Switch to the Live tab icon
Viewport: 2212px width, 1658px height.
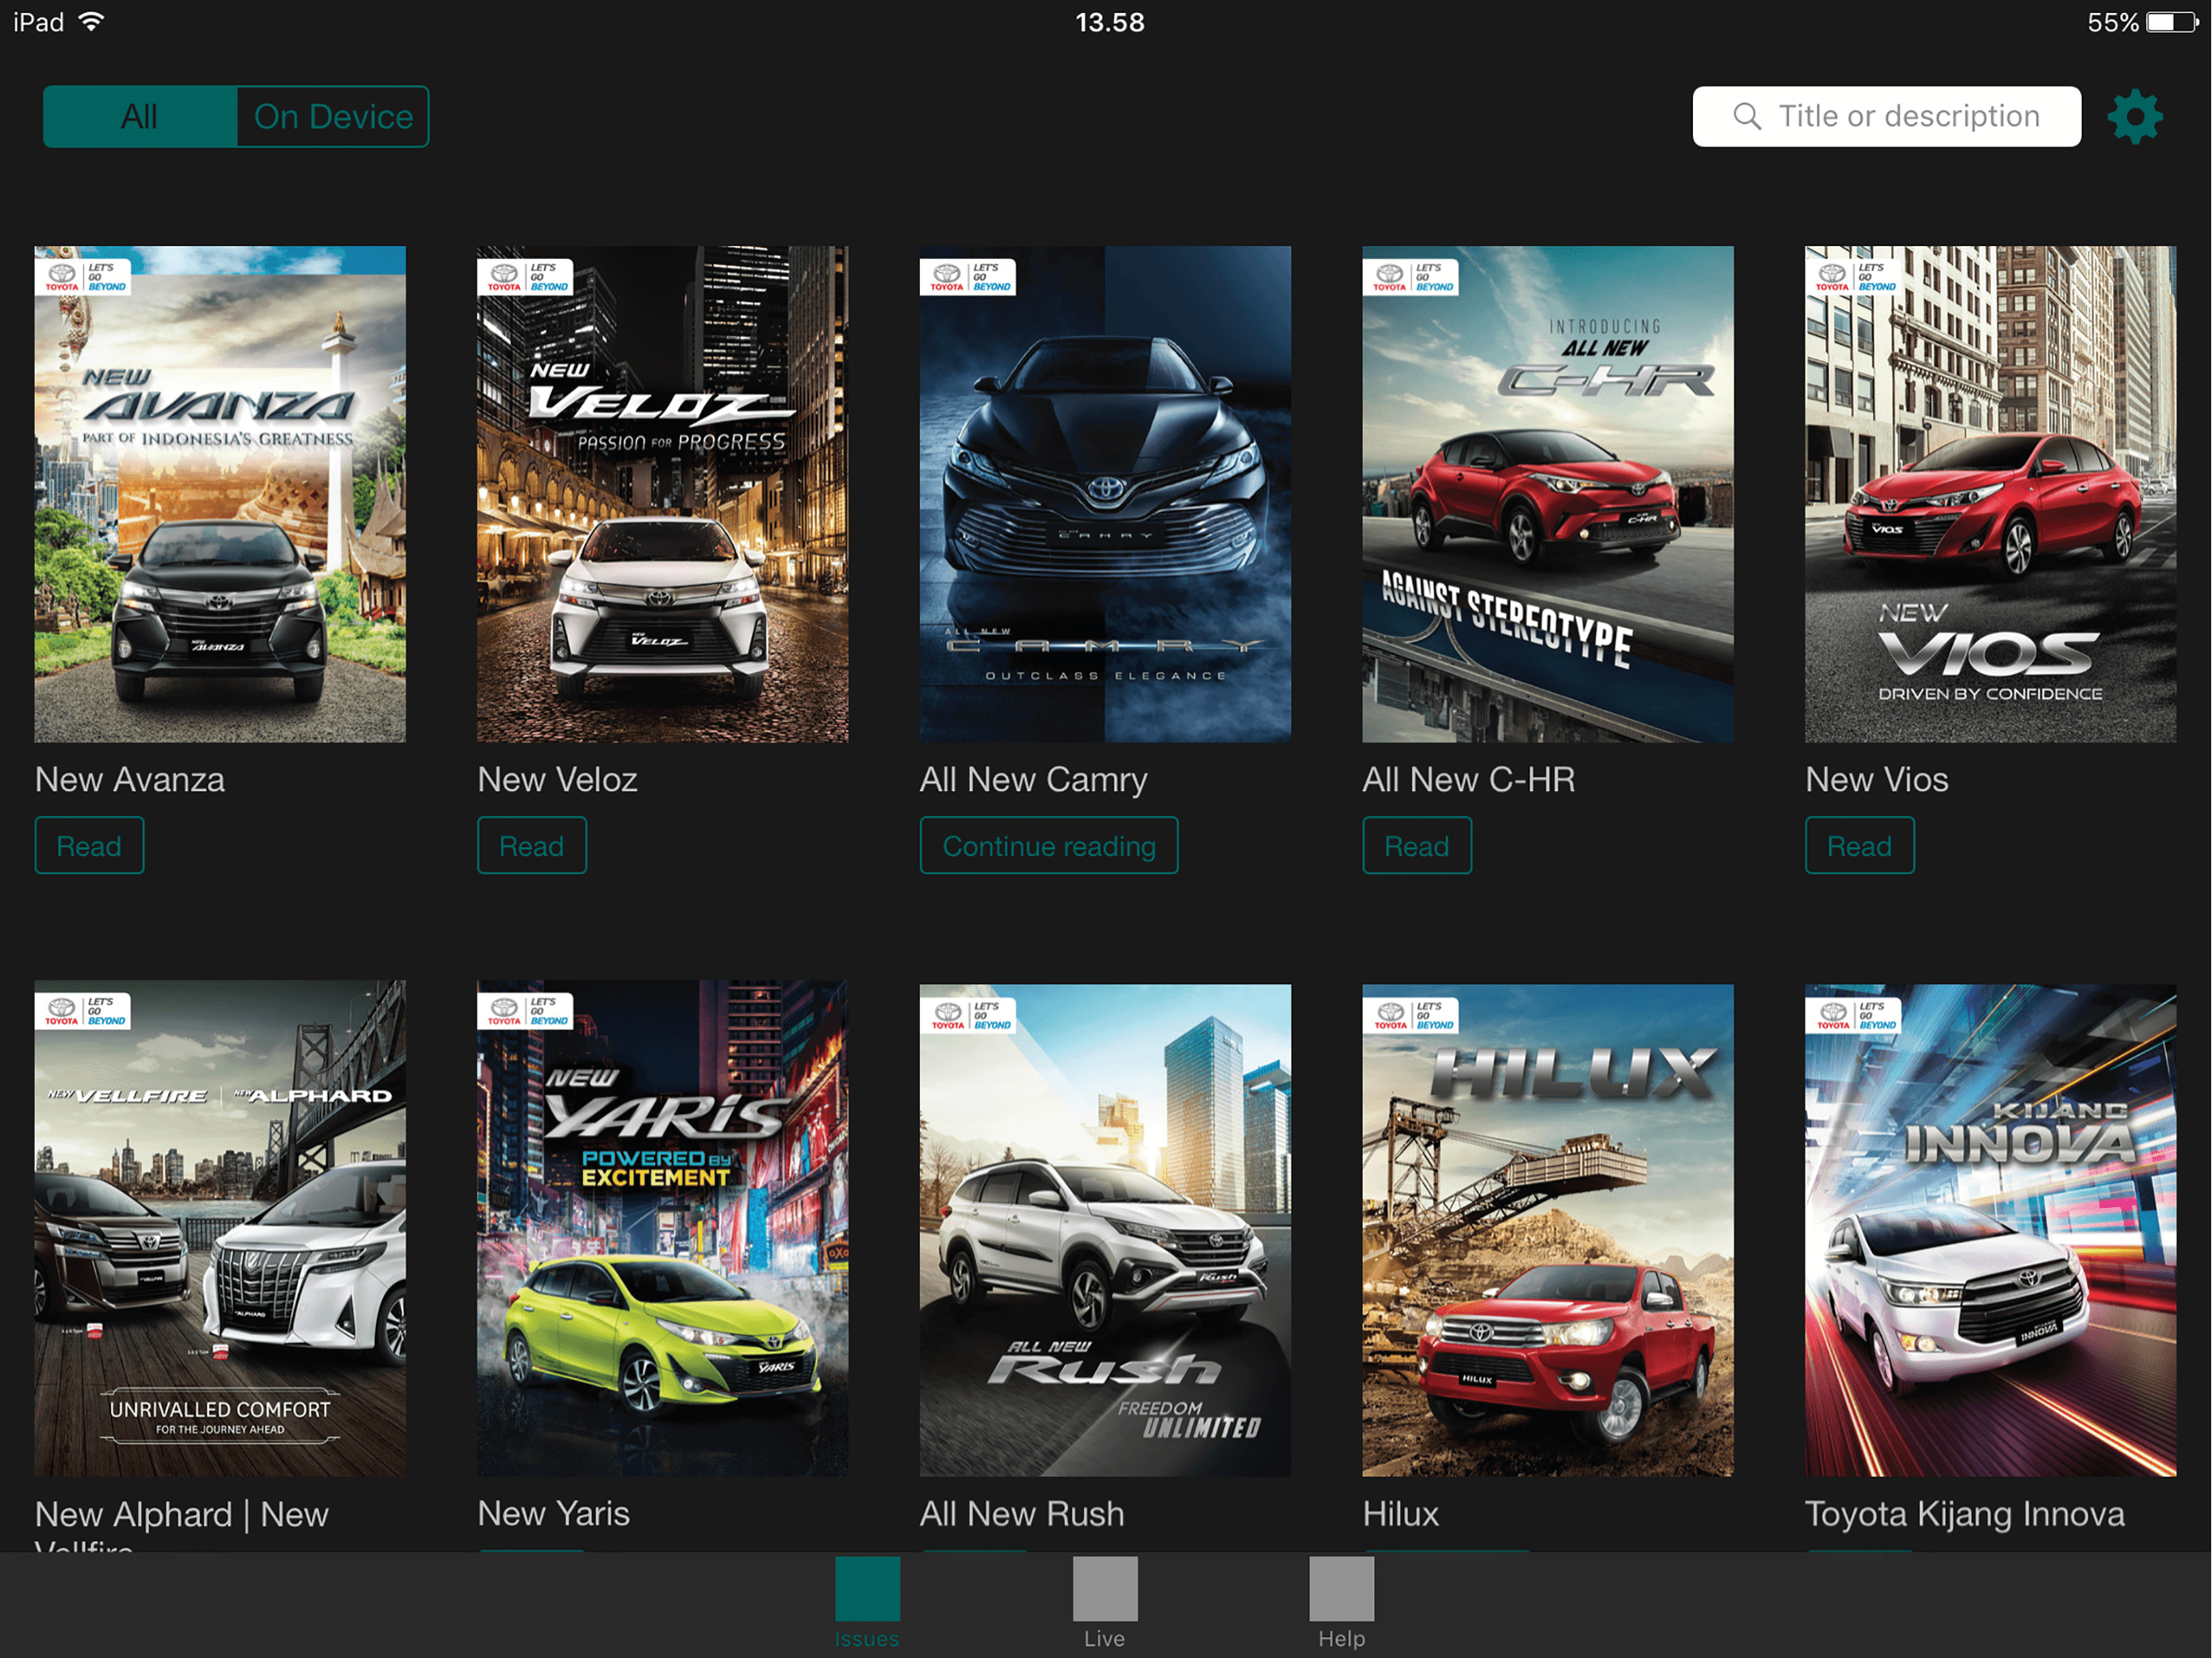1104,1588
